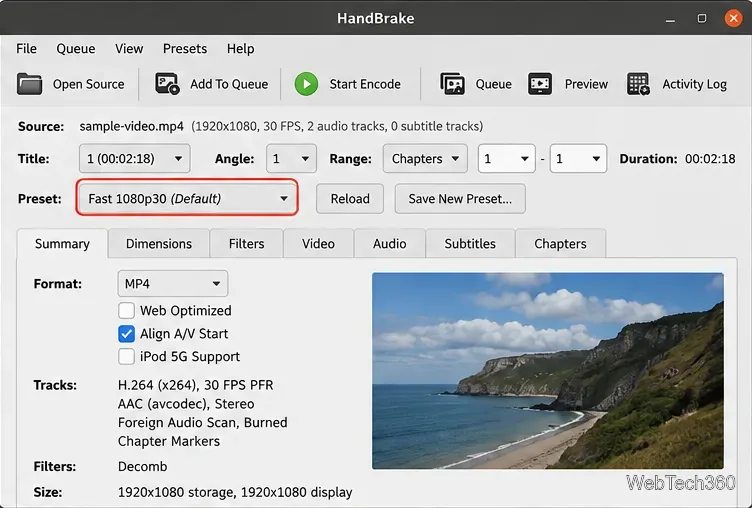Click the coastal video preview thumbnail
This screenshot has width=752, height=508.
(548, 371)
